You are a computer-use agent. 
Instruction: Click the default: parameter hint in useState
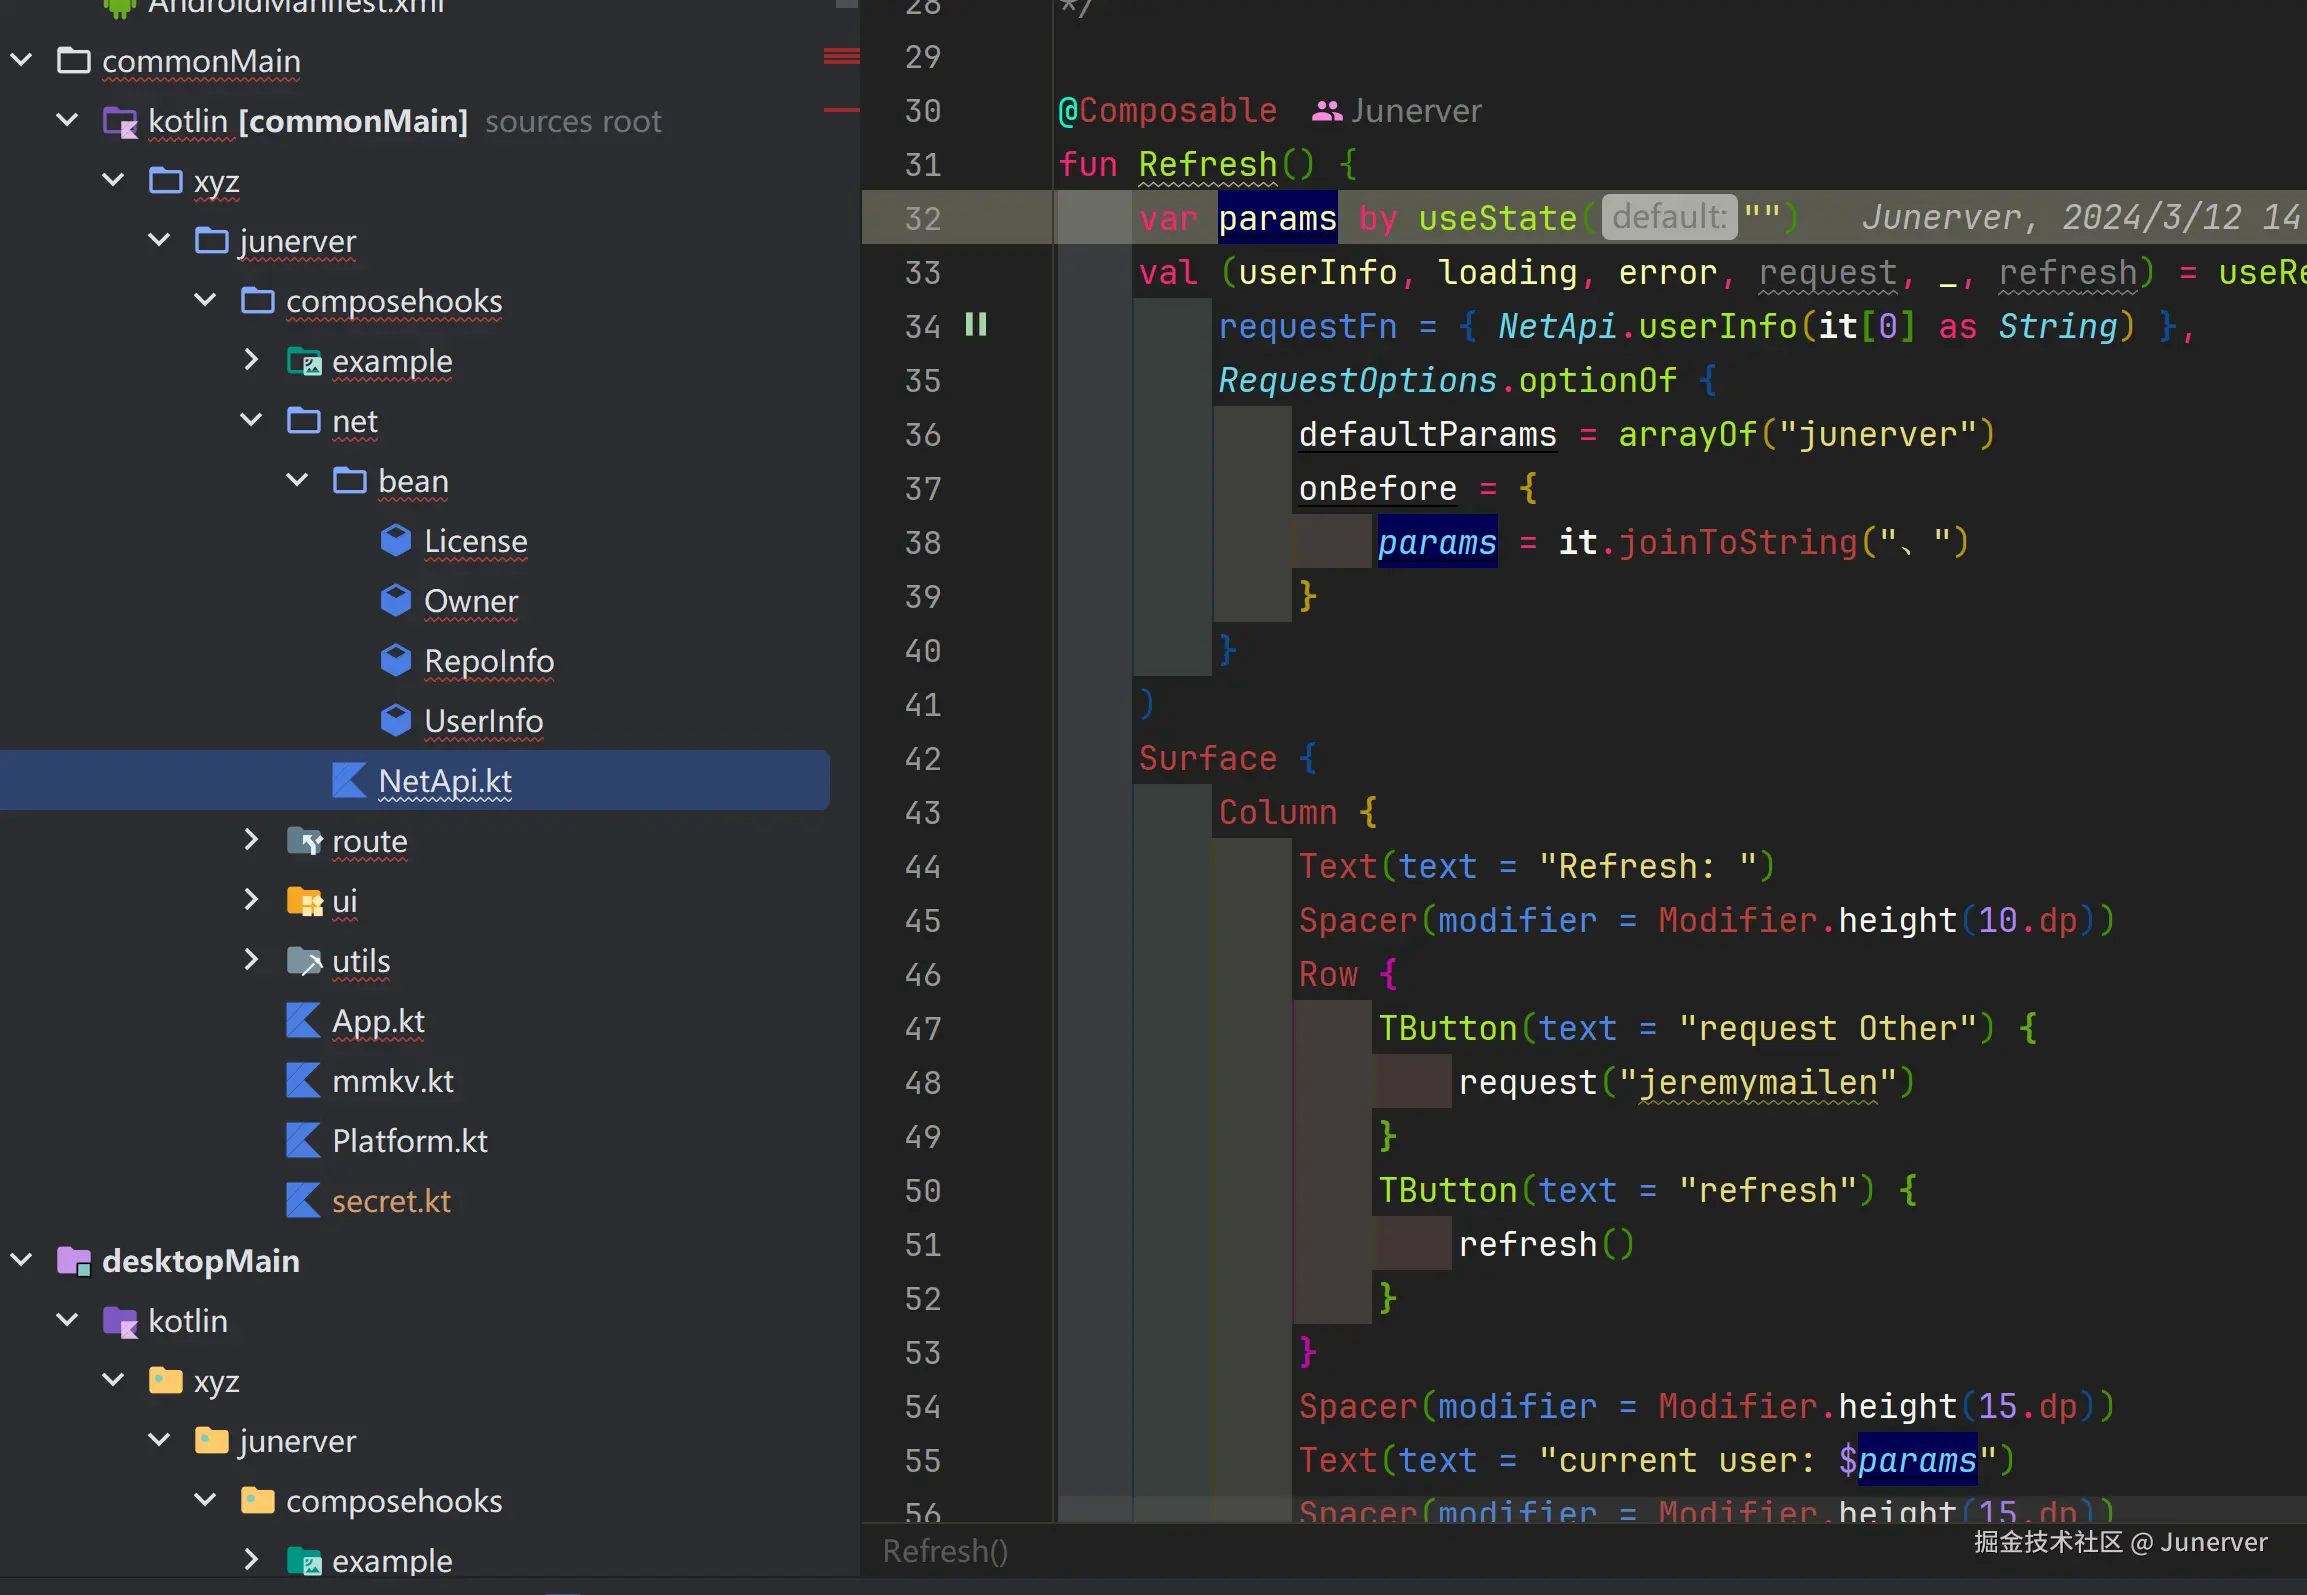point(1669,217)
